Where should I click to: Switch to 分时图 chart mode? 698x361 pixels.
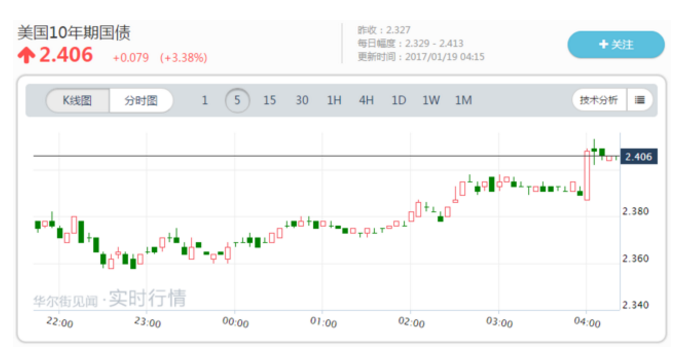[x=141, y=101]
